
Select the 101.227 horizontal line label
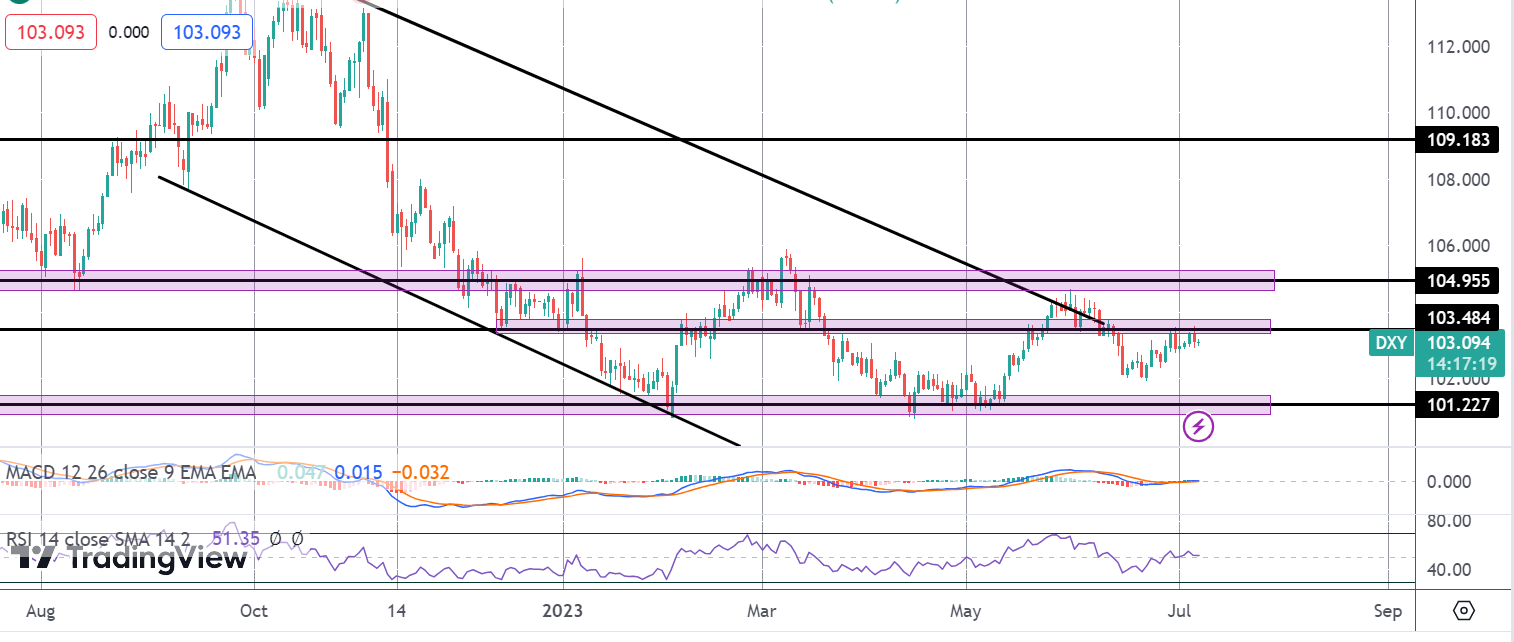1458,405
